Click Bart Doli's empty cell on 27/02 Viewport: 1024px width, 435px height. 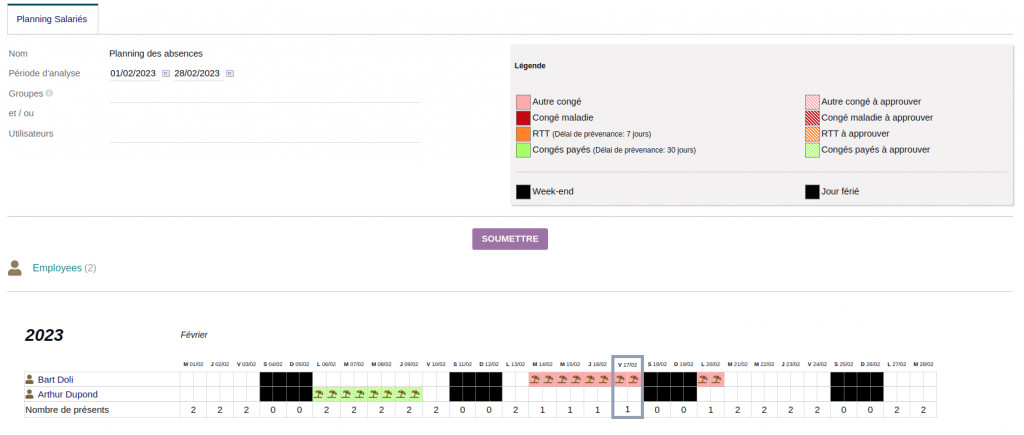897,379
